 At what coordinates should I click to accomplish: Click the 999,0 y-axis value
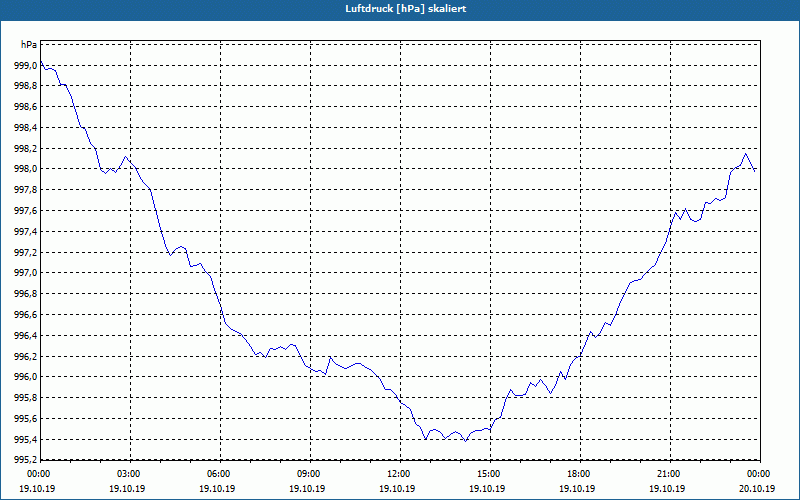pyautogui.click(x=25, y=66)
